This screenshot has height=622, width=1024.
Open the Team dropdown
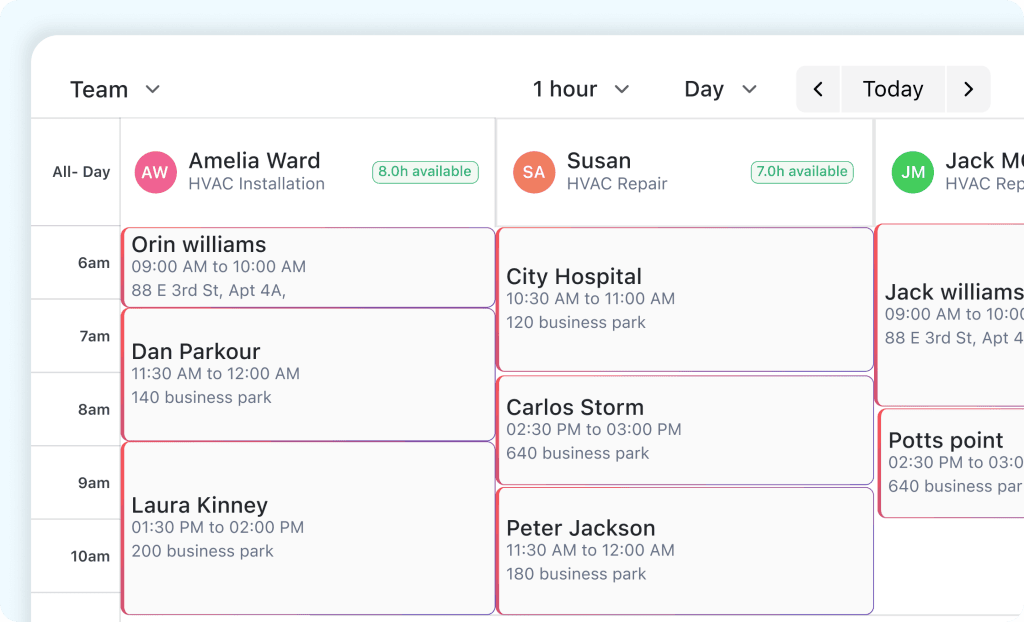(116, 89)
